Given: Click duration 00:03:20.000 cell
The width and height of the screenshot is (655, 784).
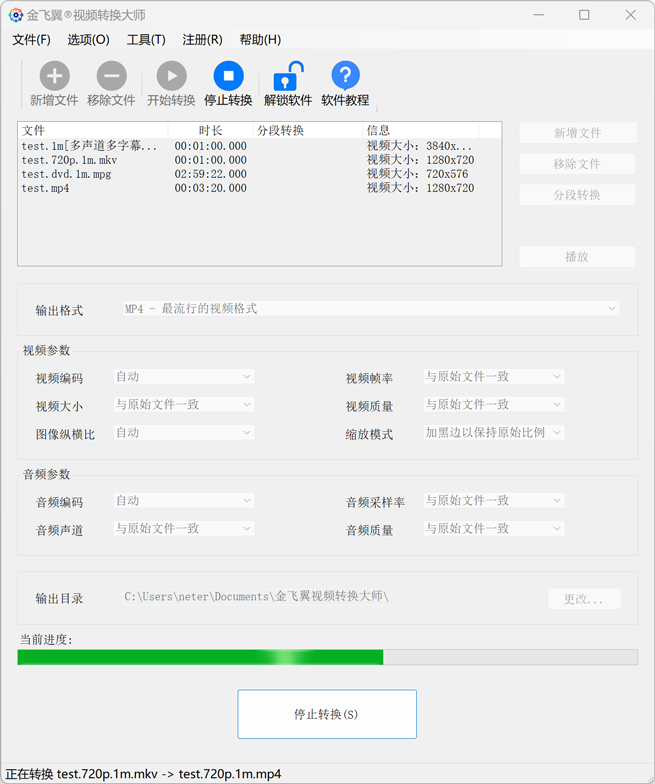Looking at the screenshot, I should pyautogui.click(x=210, y=188).
